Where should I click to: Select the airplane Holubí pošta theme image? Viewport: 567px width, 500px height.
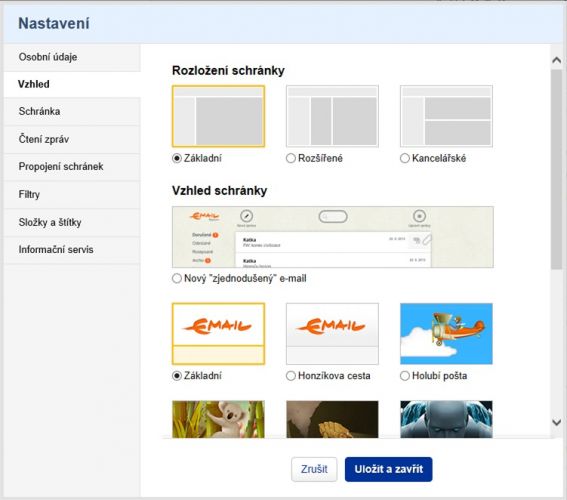click(446, 334)
